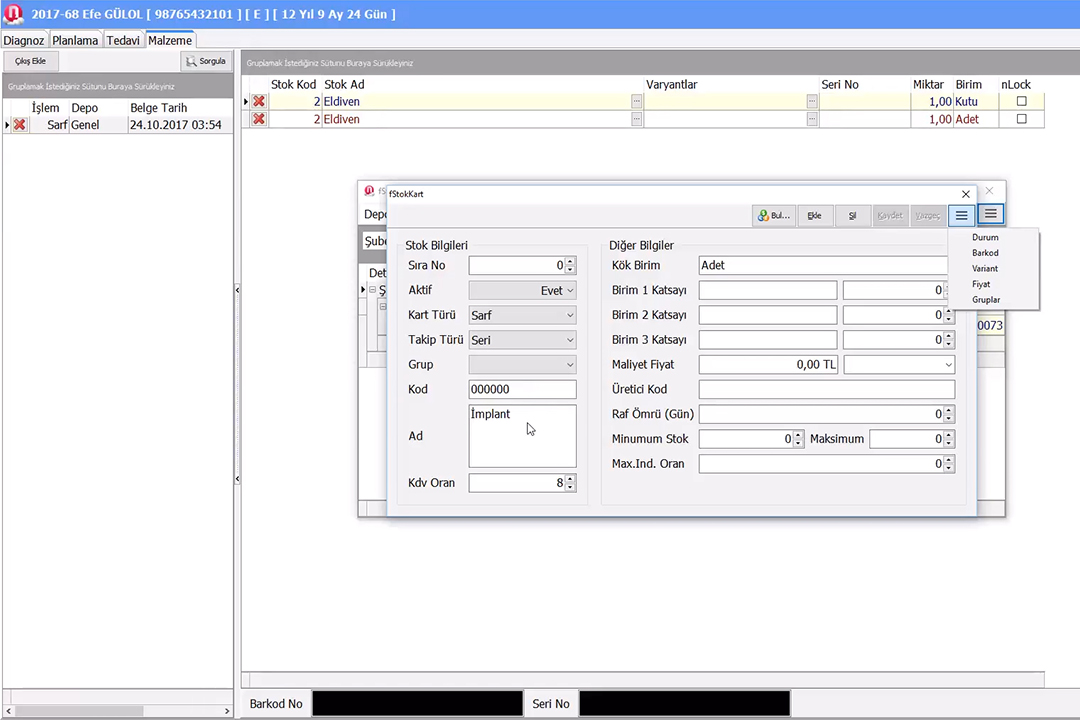This screenshot has height=720, width=1080.
Task: Sort by the Belge Tarih column header
Action: (x=158, y=107)
